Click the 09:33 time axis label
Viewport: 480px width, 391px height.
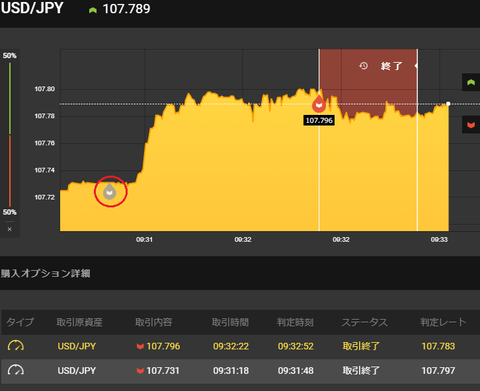pos(439,239)
